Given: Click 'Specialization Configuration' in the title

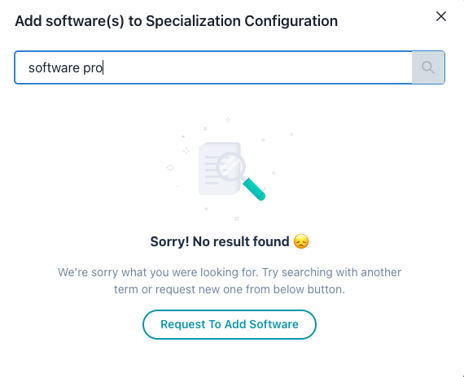Looking at the screenshot, I should tap(242, 21).
